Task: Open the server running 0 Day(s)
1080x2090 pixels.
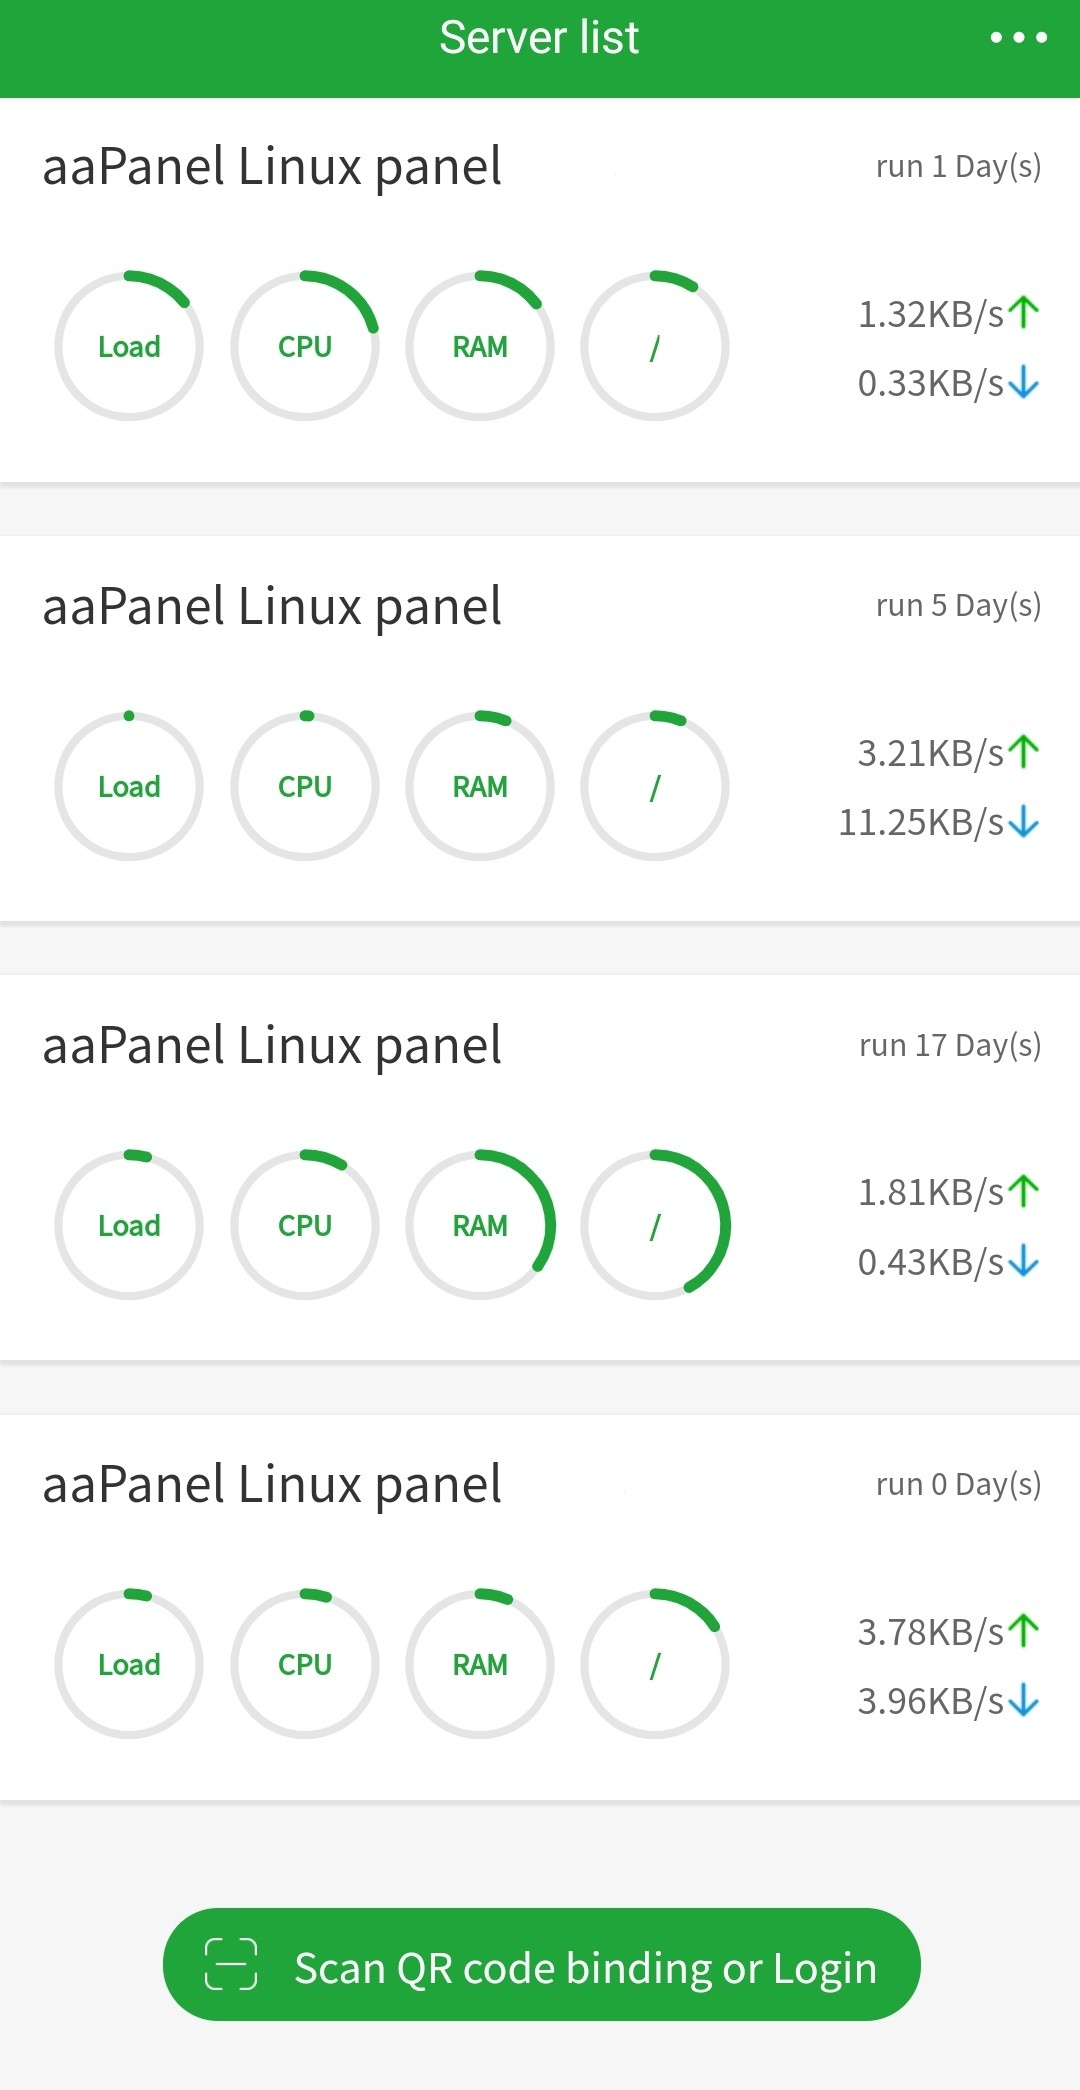Action: [x=272, y=1485]
